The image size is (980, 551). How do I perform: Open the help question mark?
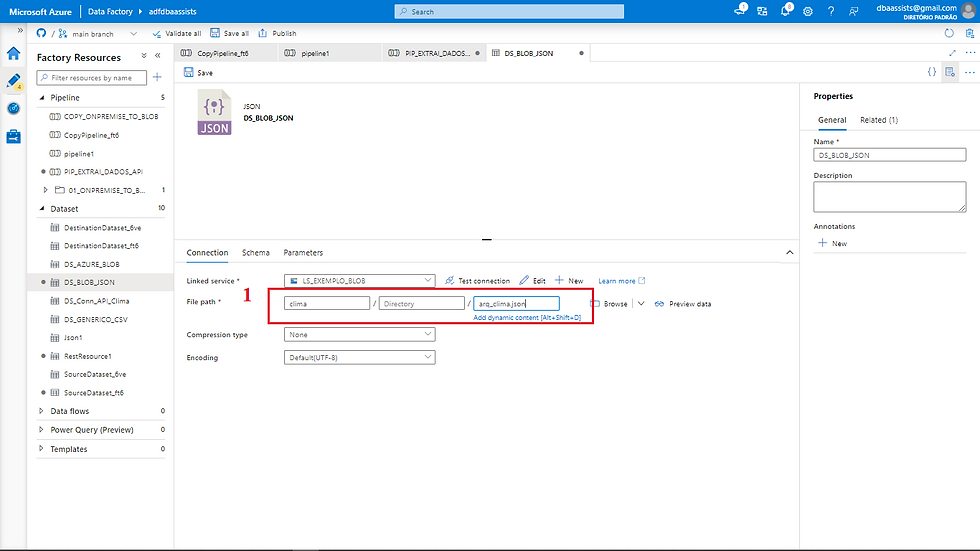click(831, 11)
